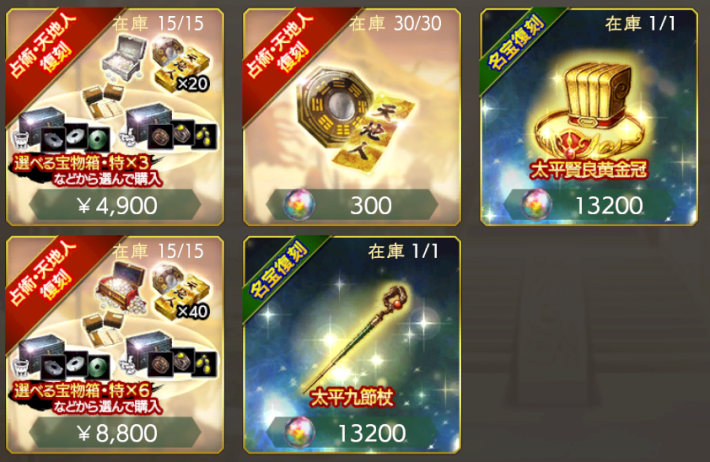Click the ×40 talisman bundle icon
The height and width of the screenshot is (462, 710).
(180, 292)
